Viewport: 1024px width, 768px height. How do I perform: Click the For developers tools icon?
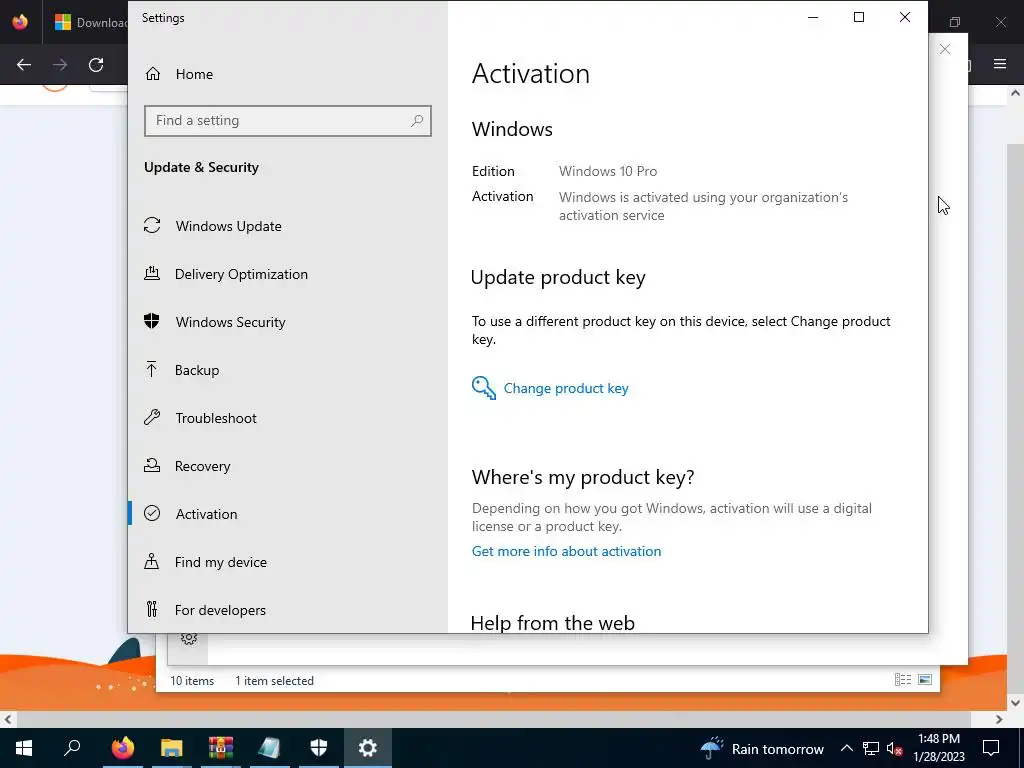coord(152,609)
